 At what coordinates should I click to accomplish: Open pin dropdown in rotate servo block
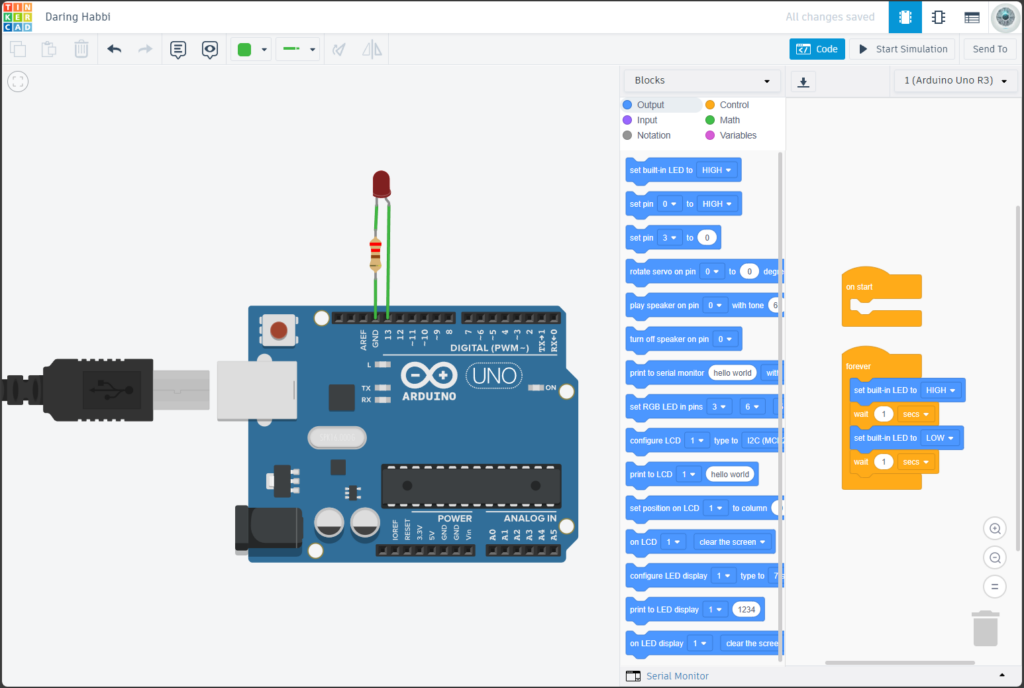[x=712, y=272]
